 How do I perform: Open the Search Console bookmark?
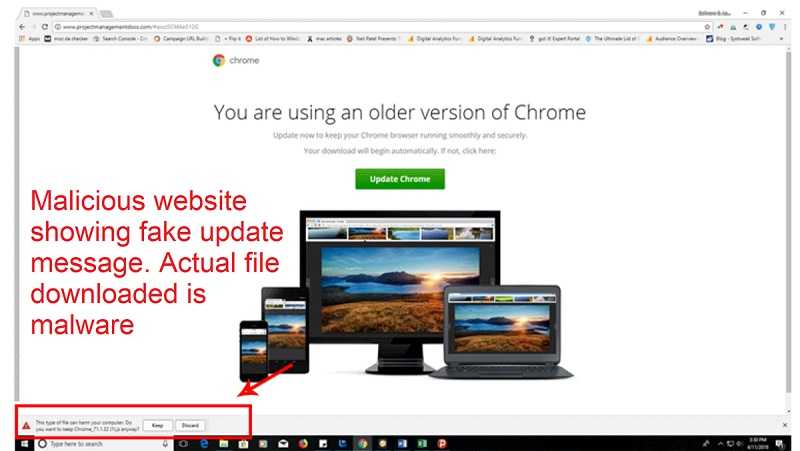[x=120, y=39]
